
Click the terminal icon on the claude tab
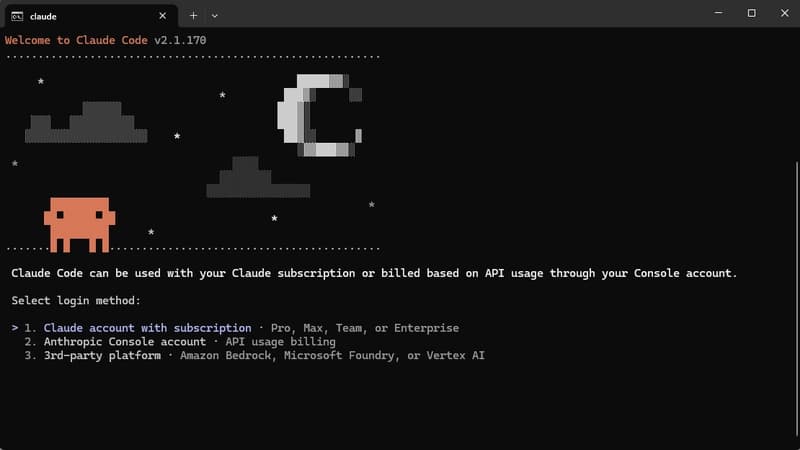[x=17, y=16]
